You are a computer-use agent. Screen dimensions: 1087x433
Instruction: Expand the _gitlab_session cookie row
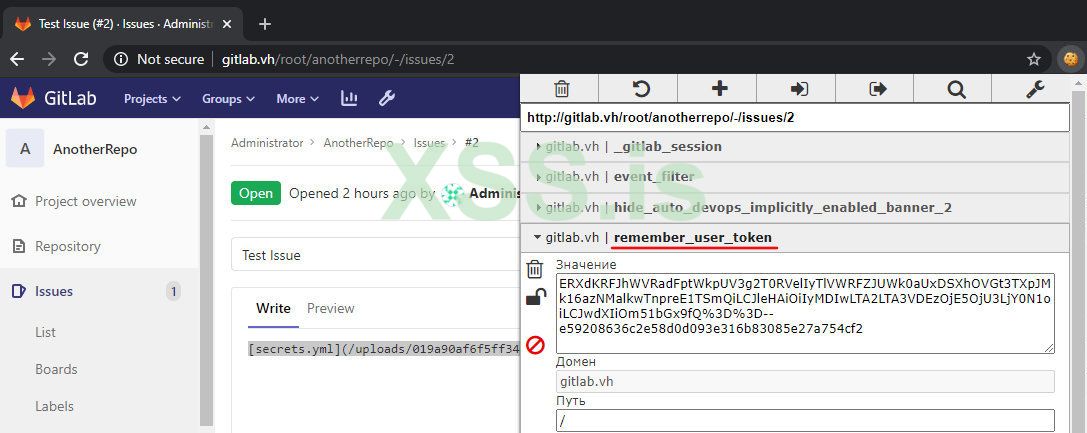tap(794, 147)
